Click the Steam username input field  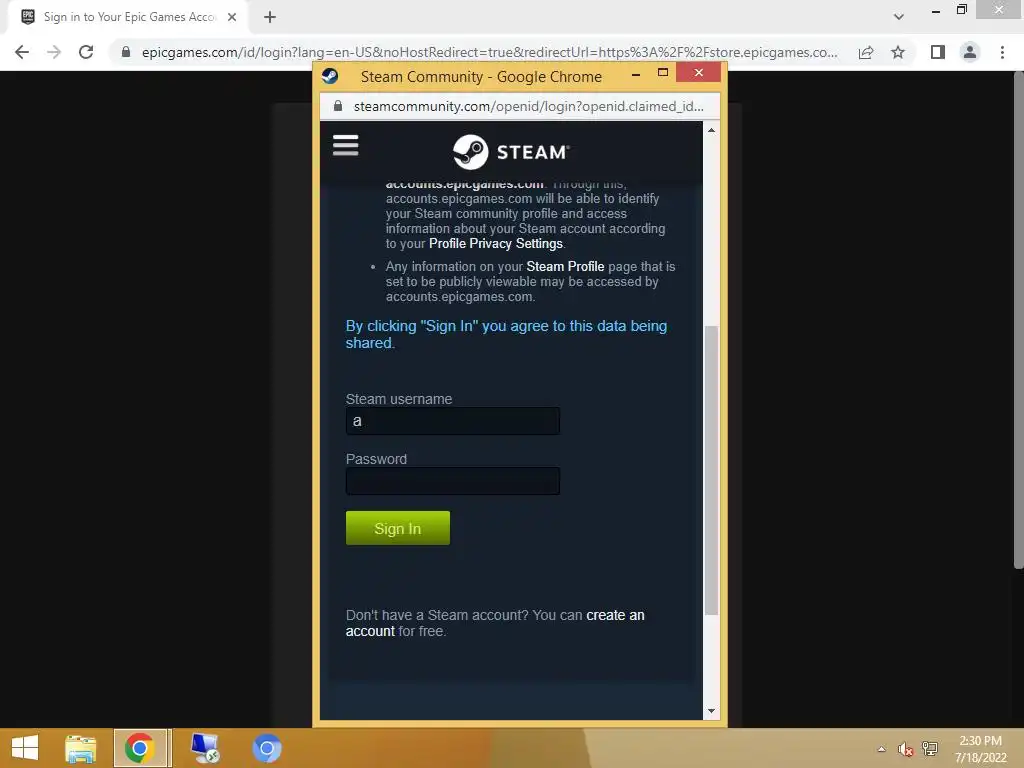pyautogui.click(x=453, y=421)
